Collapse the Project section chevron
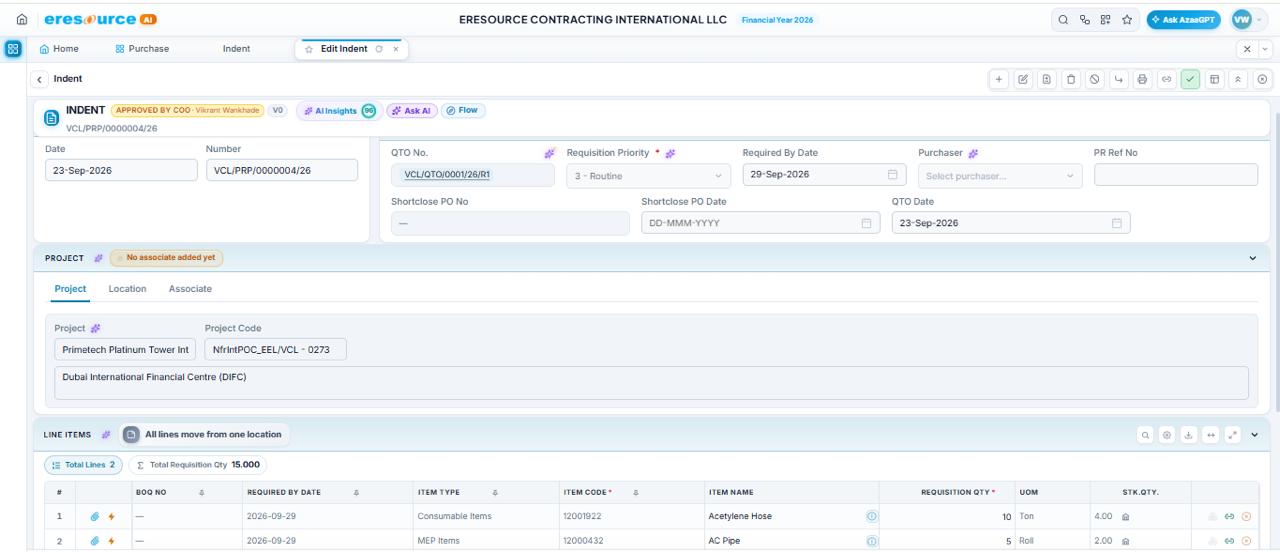Screen dimensions: 1280x552 pyautogui.click(x=1254, y=258)
